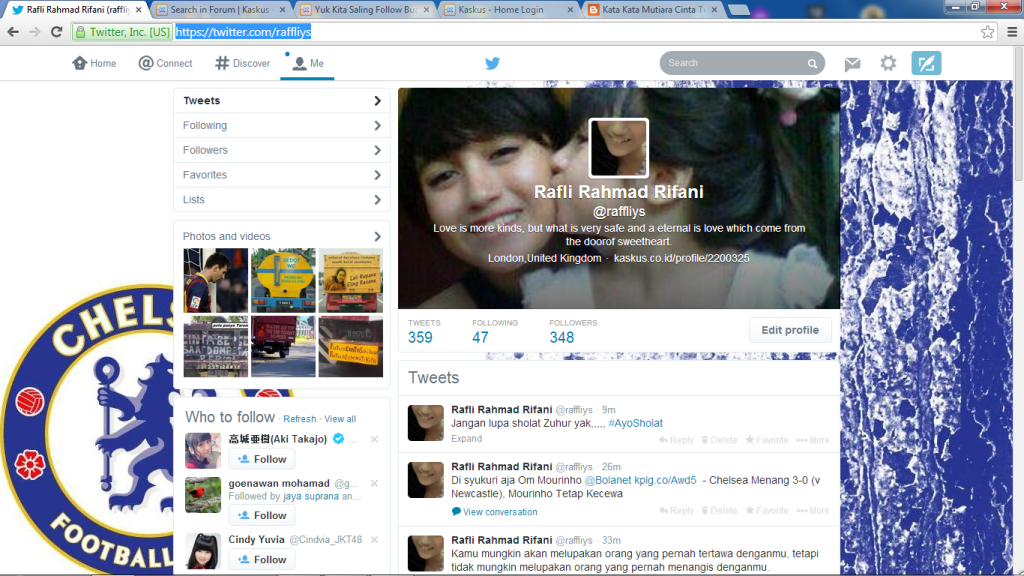Dismiss Cindy Yuvia suggestion
Screen dimensions: 1024x576
pos(374,539)
